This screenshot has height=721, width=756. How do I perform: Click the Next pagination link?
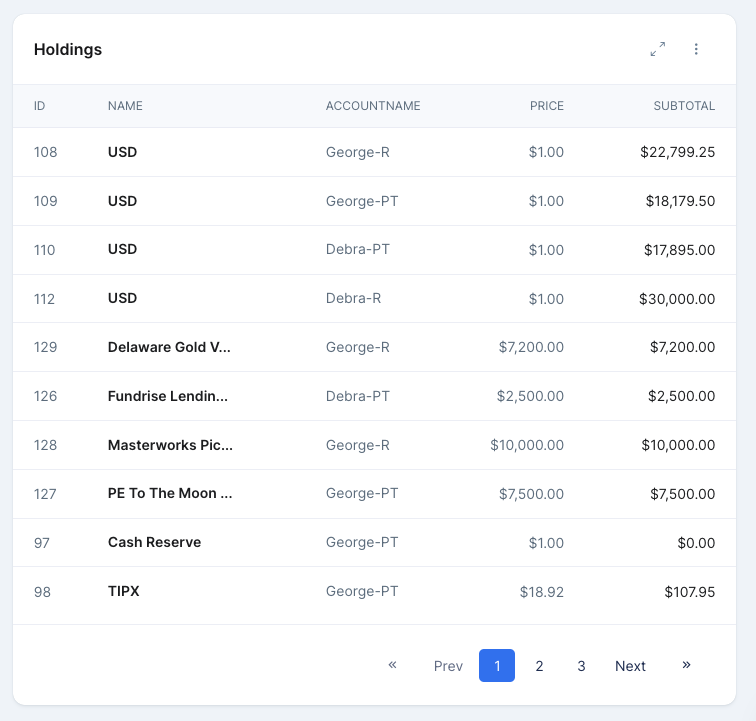630,666
